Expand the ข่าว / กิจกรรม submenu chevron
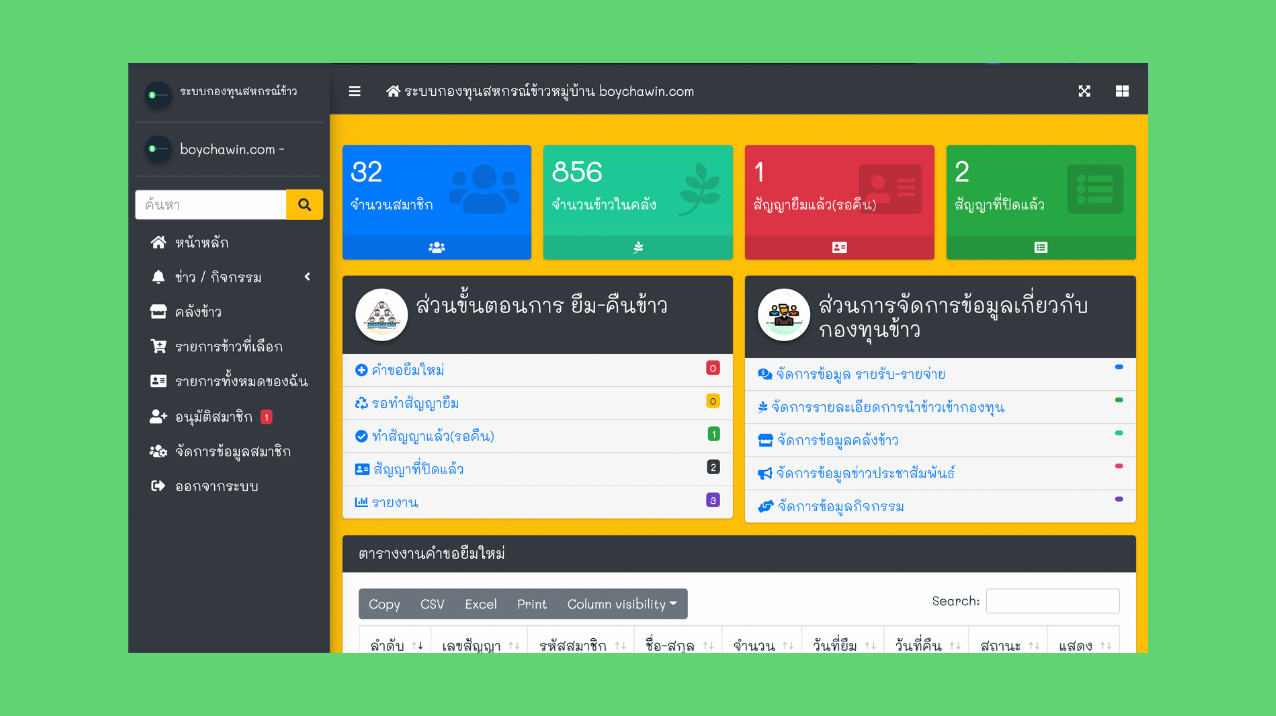Viewport: 1276px width, 716px height. coord(308,277)
